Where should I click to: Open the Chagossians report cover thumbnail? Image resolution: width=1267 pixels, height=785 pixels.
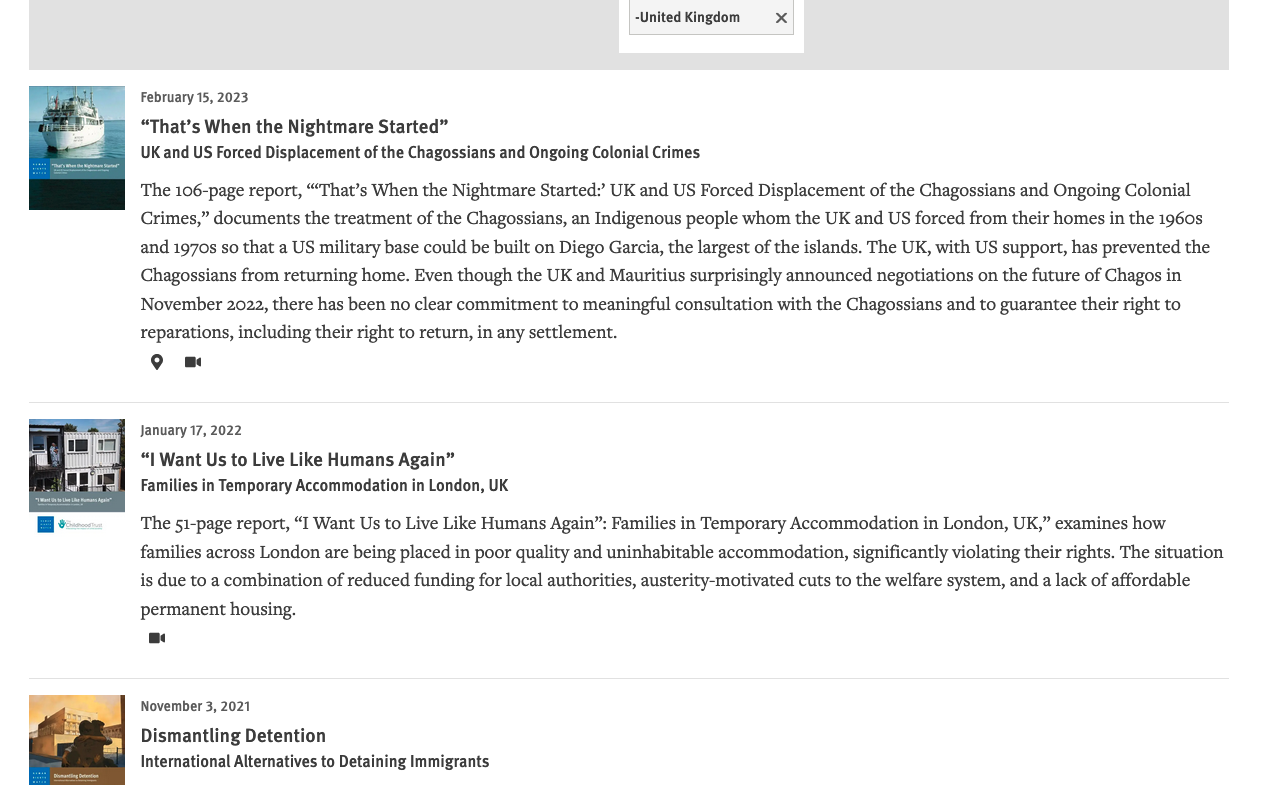coord(77,148)
